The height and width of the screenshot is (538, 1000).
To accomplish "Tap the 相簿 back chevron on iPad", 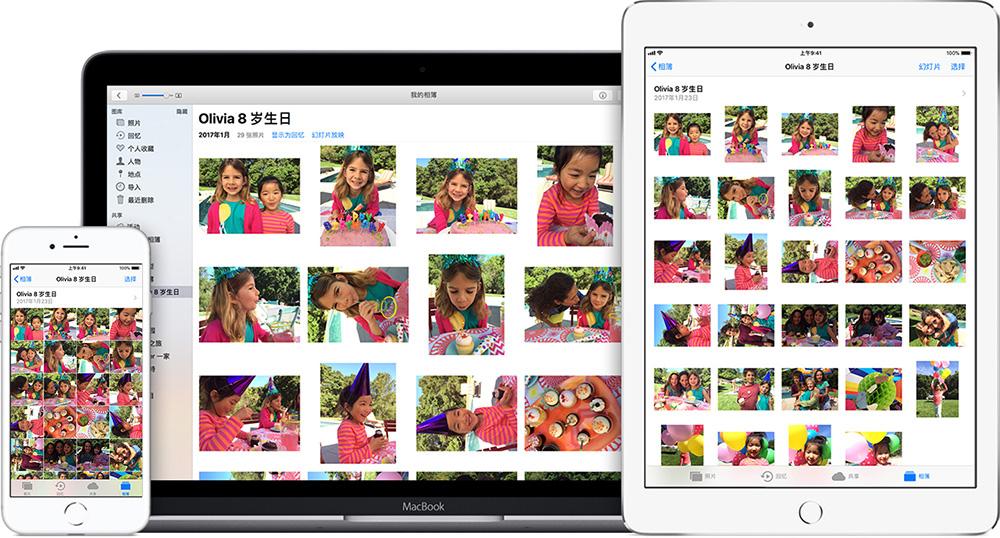I will point(662,66).
